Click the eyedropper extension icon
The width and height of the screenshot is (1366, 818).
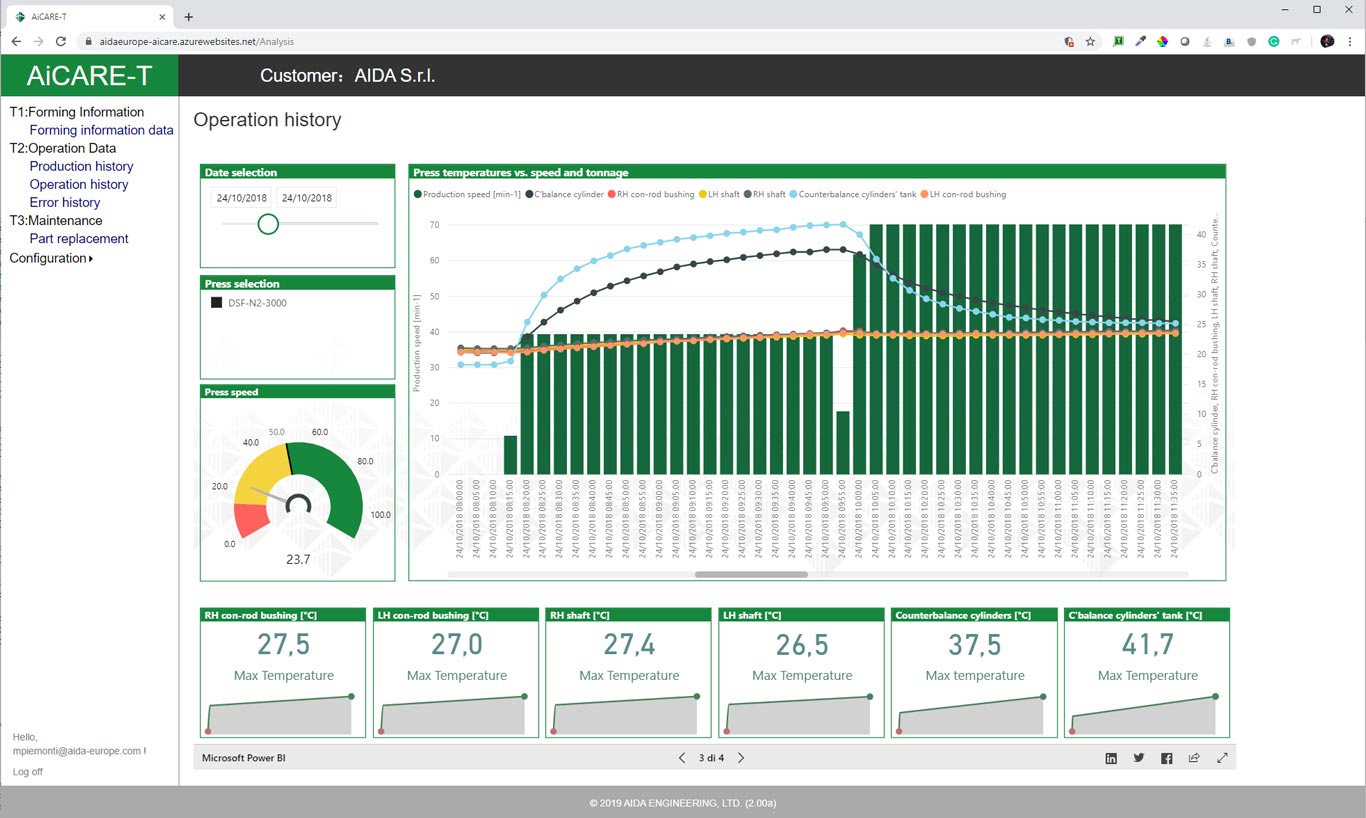pyautogui.click(x=1140, y=42)
